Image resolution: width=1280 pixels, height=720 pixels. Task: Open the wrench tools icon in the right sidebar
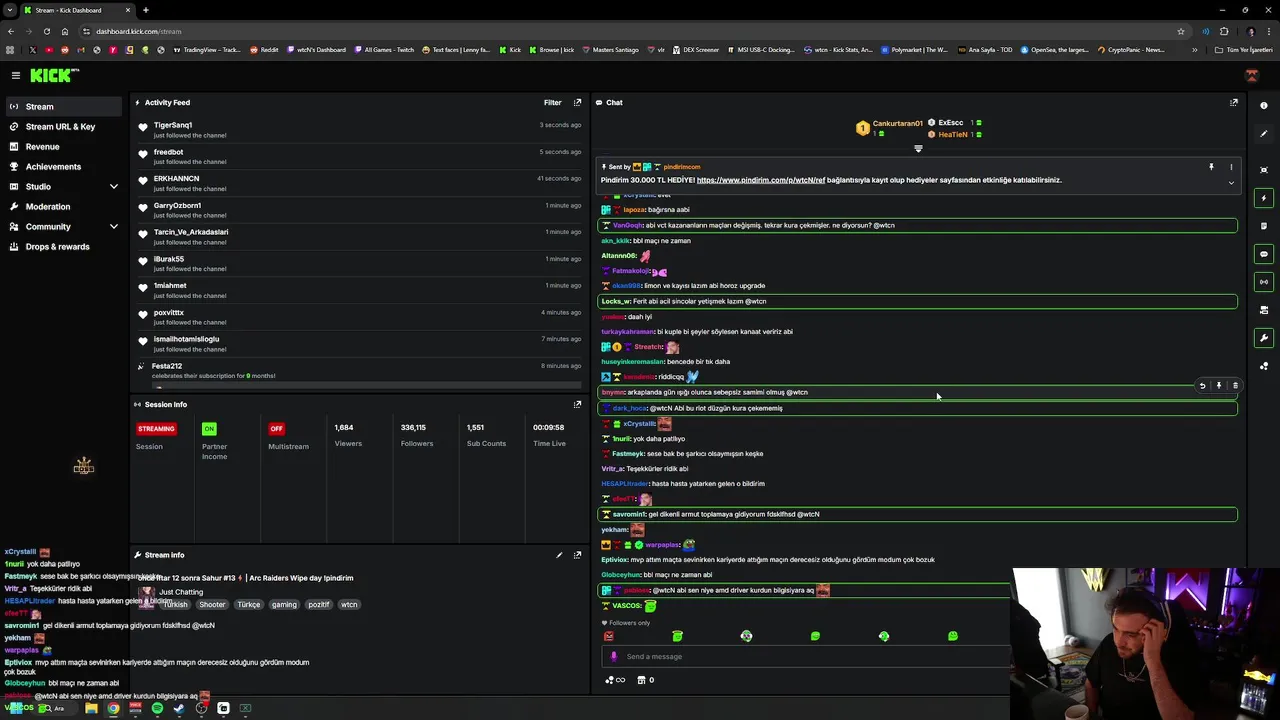[1264, 338]
